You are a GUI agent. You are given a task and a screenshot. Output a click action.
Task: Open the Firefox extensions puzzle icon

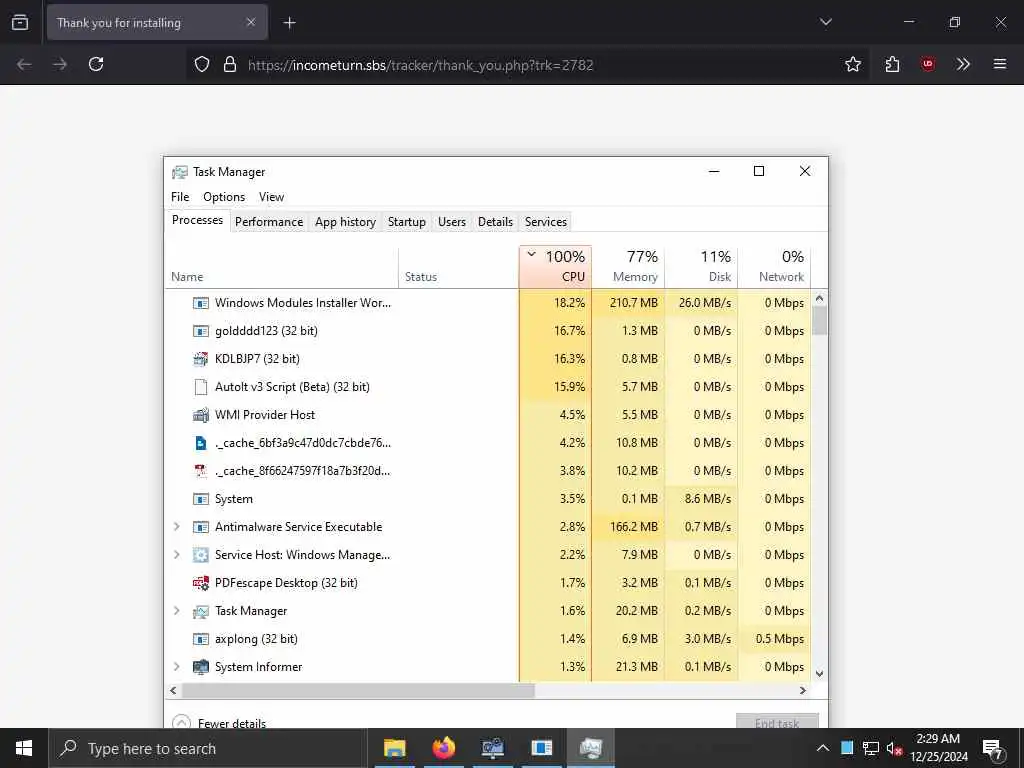[892, 64]
